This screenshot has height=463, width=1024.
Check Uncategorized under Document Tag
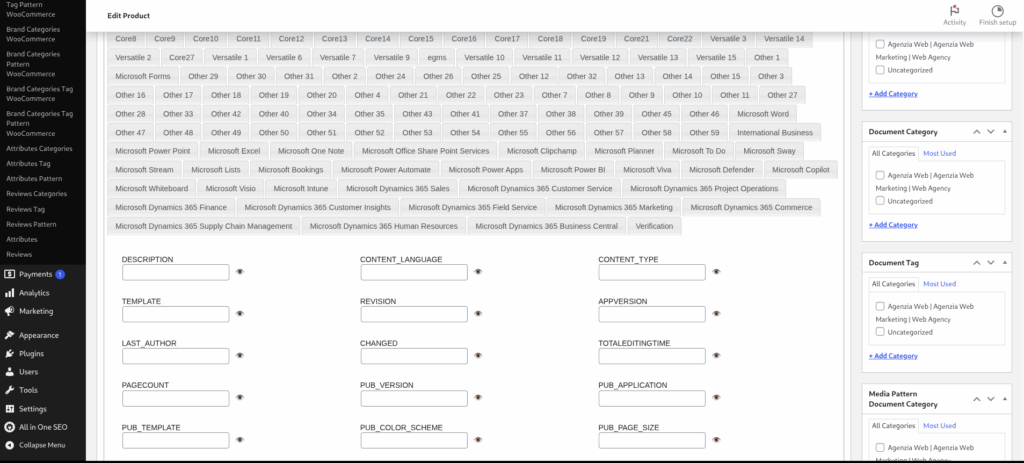880,332
